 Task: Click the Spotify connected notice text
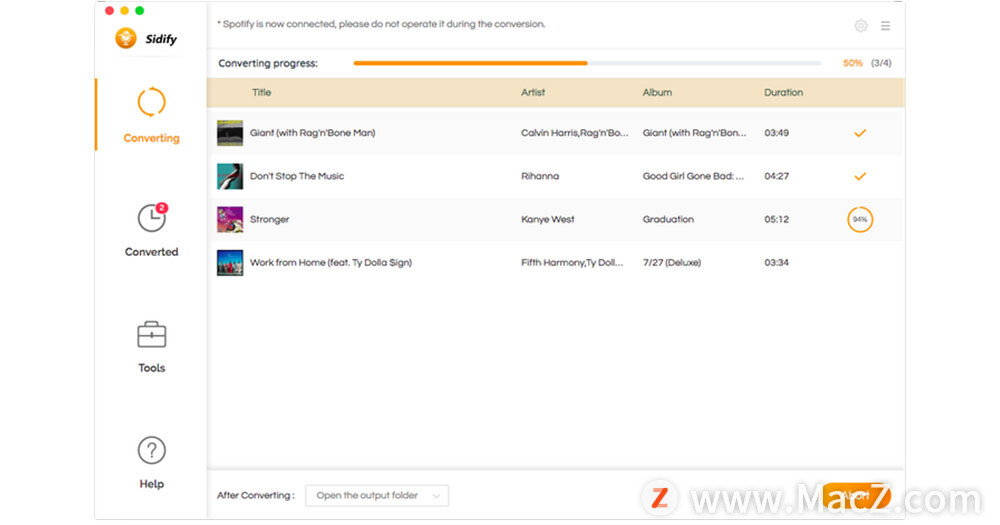click(x=381, y=24)
